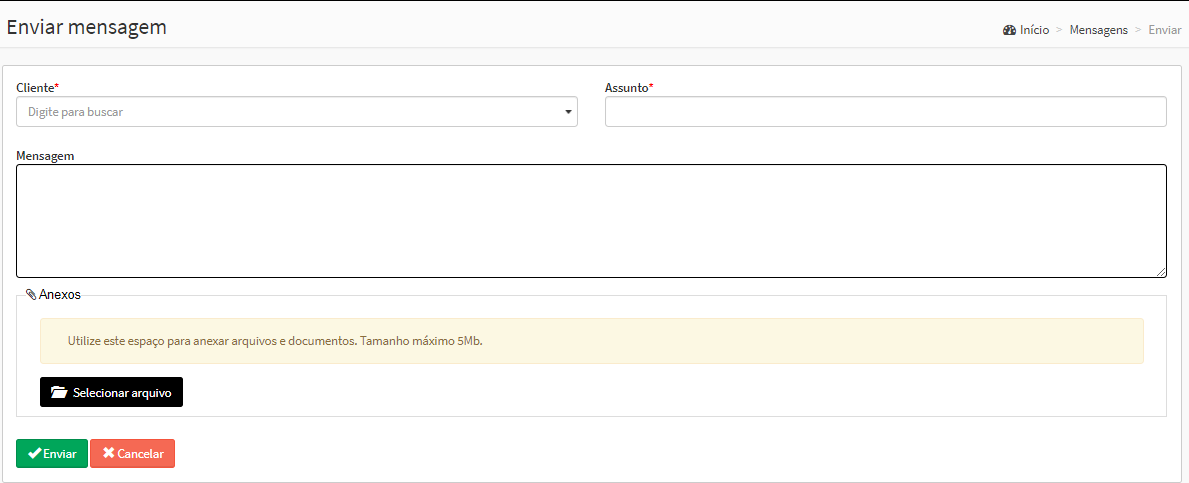This screenshot has width=1189, height=483.
Task: Click the open folder icon on Selecionar arquivo
Action: 59,393
